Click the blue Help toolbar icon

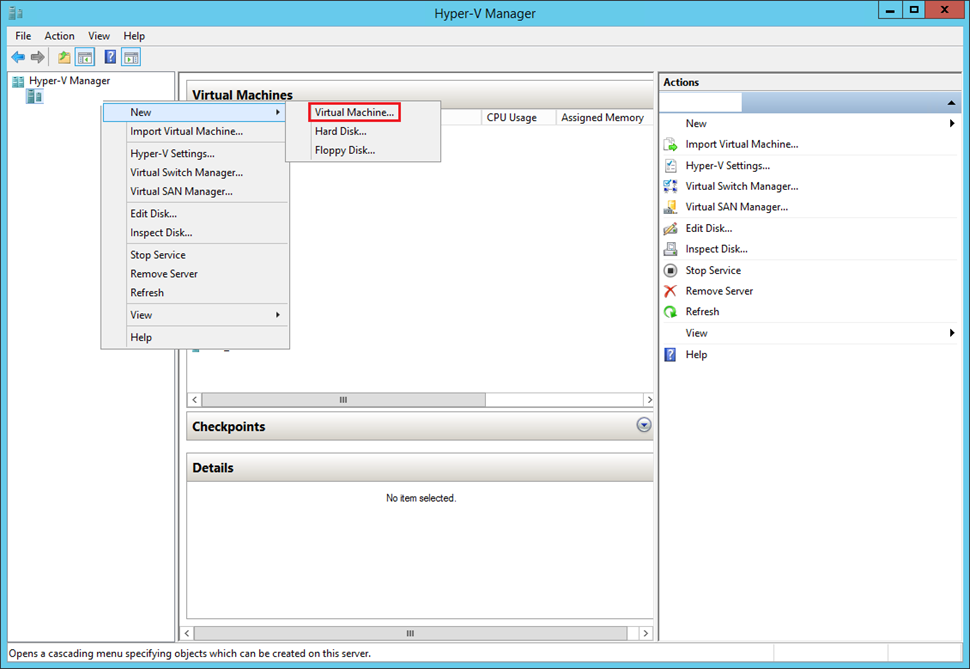pos(110,58)
